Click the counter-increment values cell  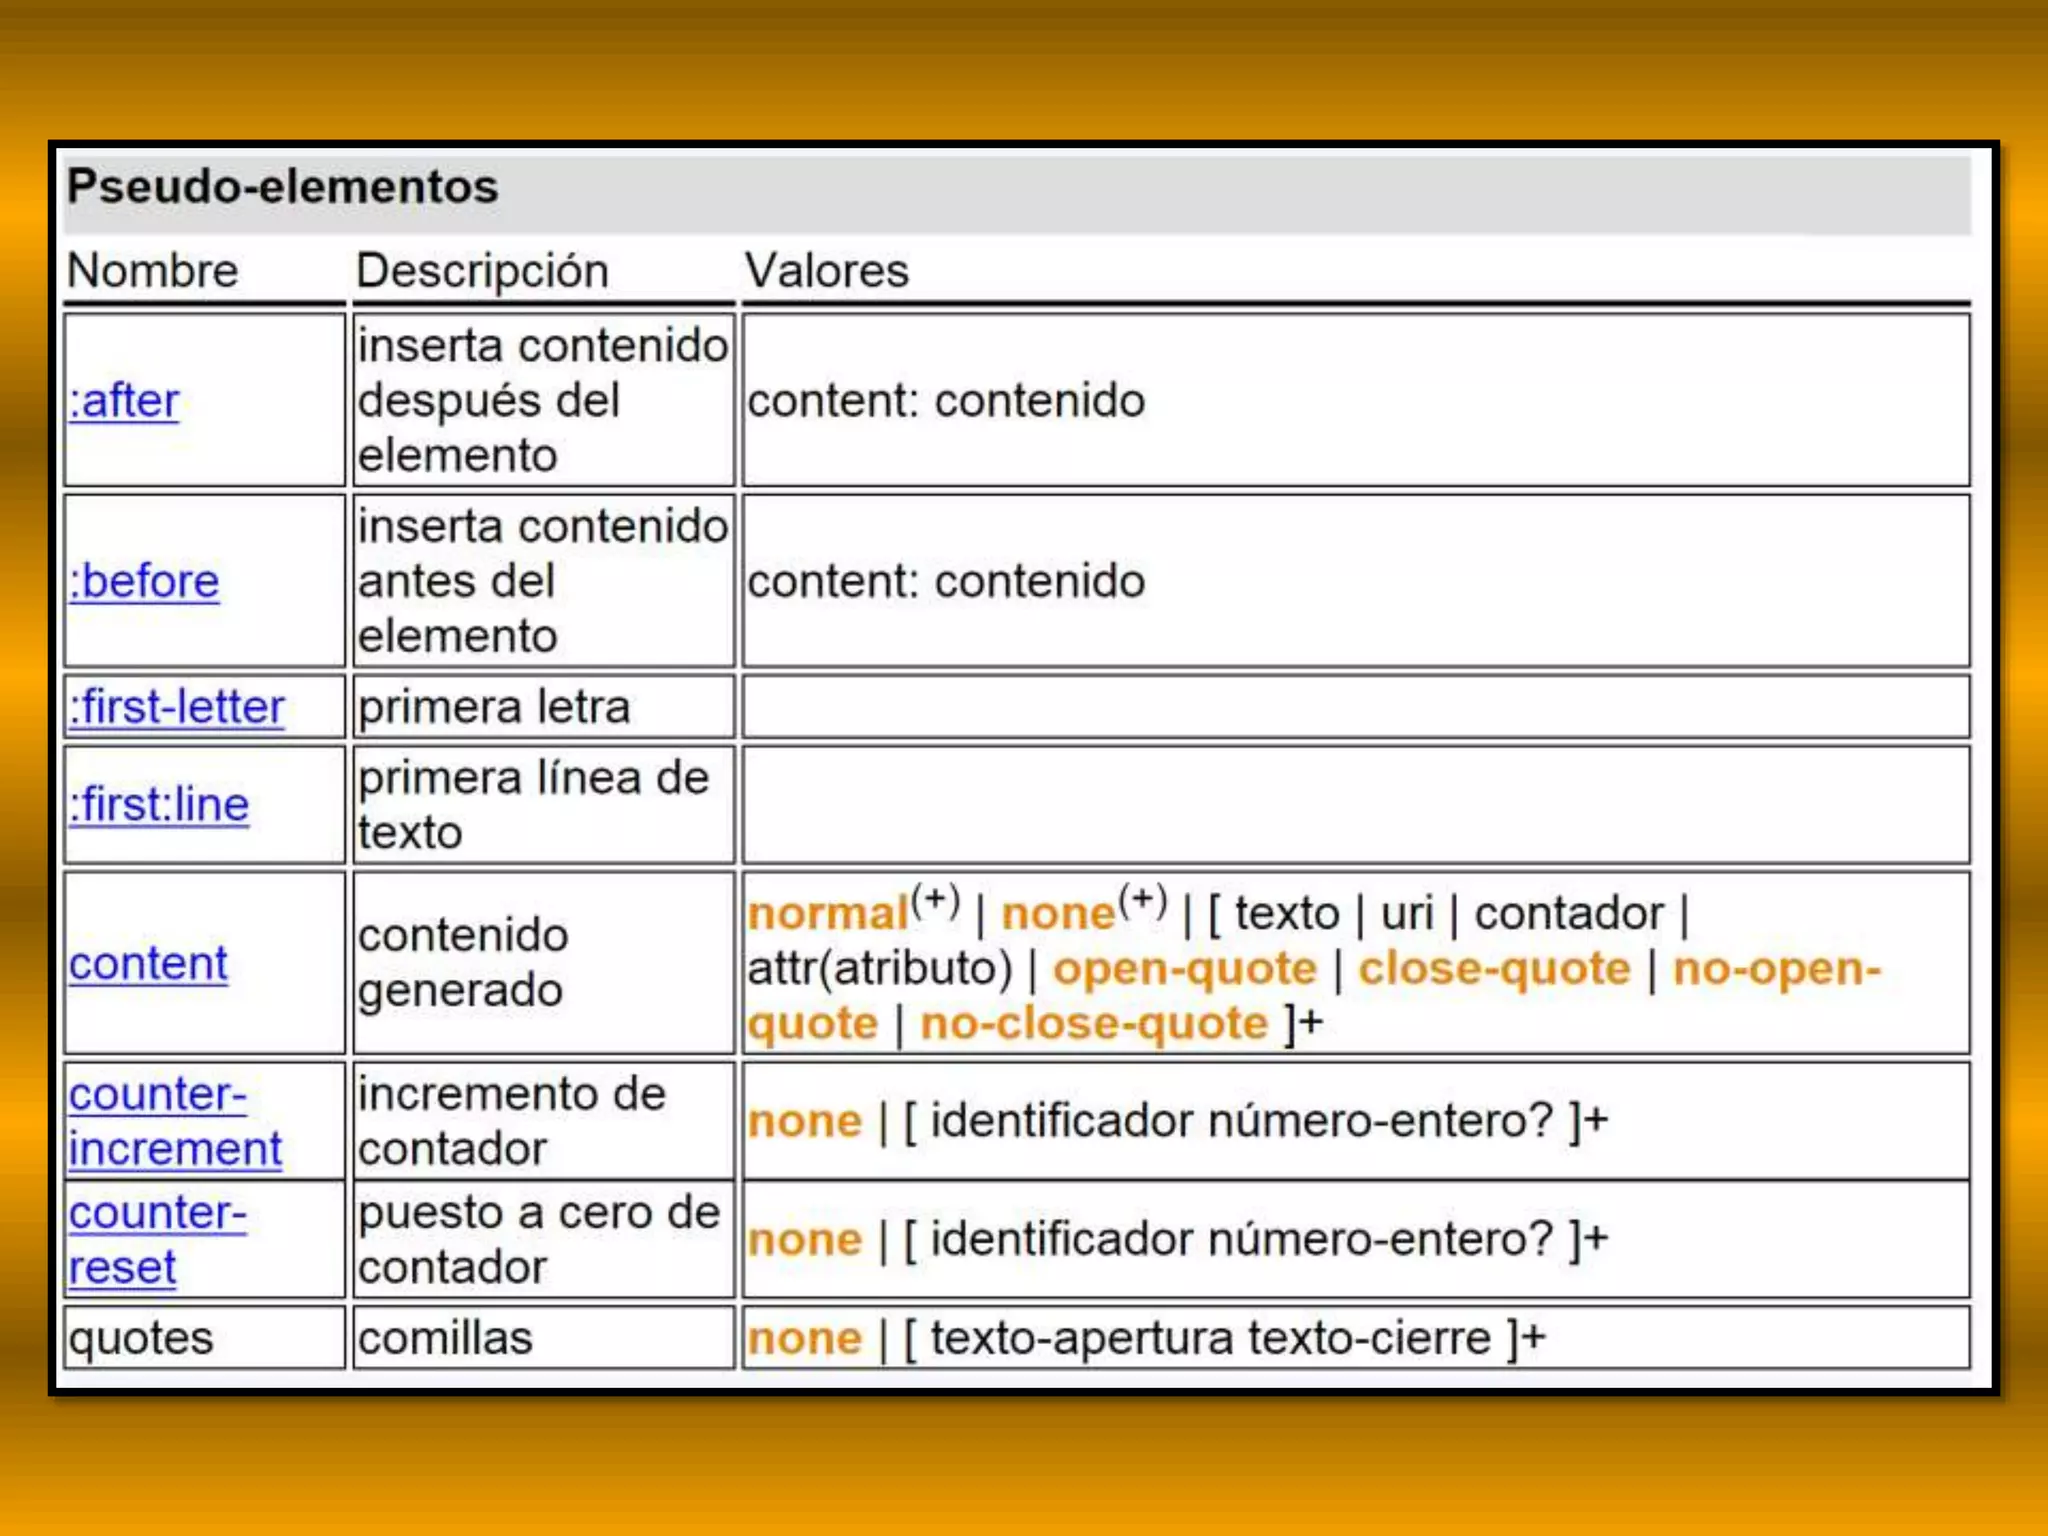pyautogui.click(x=1356, y=1121)
